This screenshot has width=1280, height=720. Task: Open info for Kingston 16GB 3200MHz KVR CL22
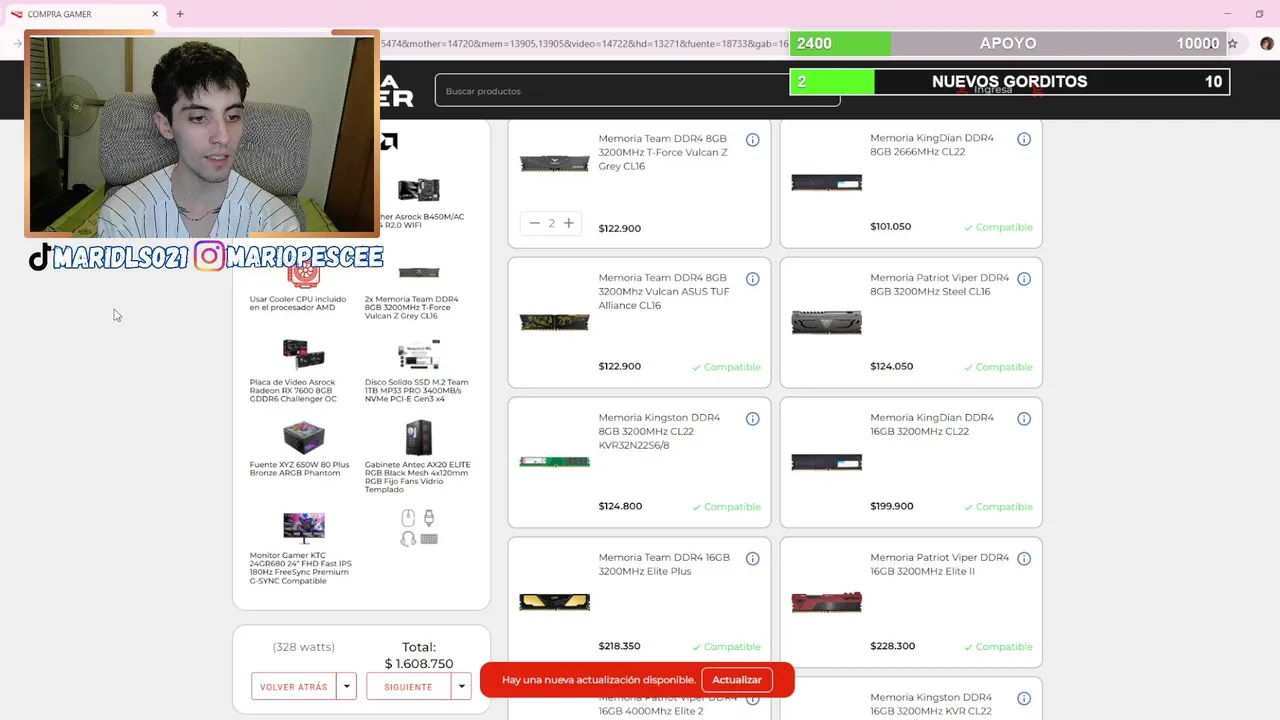[1024, 699]
